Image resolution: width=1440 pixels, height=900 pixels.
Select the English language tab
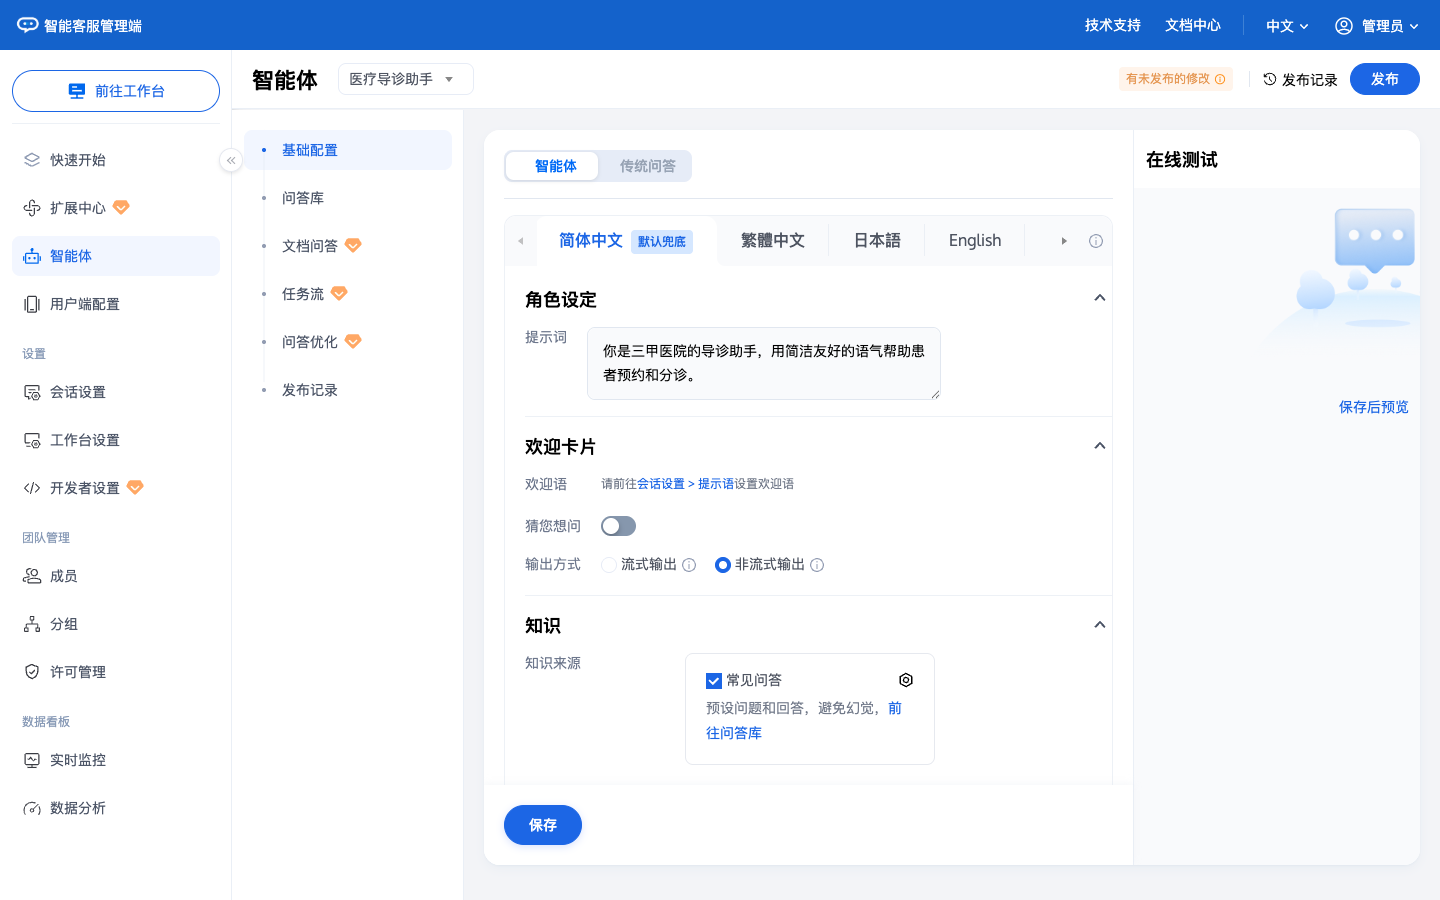click(x=975, y=241)
